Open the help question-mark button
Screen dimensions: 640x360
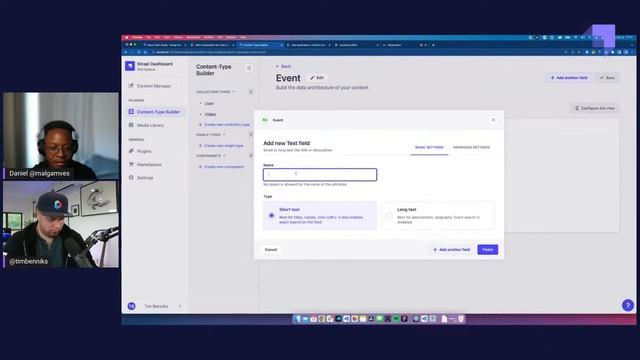628,305
